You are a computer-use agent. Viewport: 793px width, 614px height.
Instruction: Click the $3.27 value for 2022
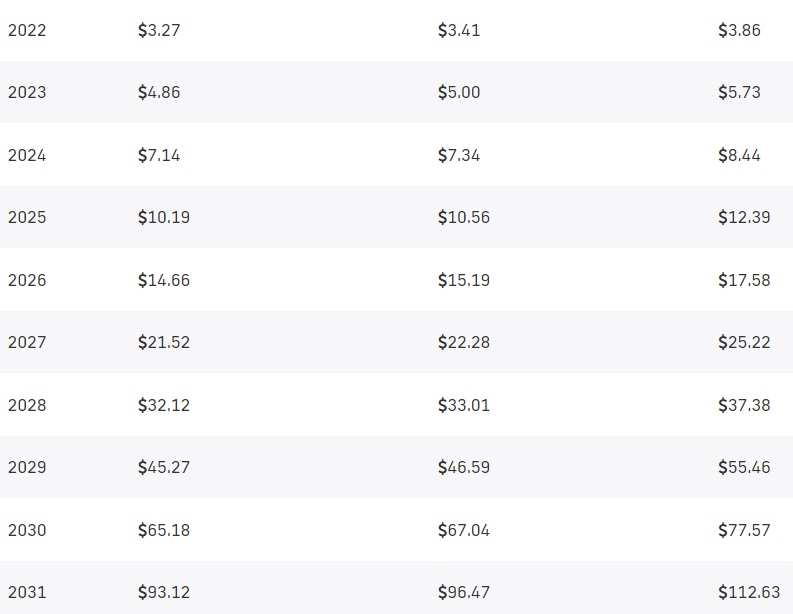(159, 30)
